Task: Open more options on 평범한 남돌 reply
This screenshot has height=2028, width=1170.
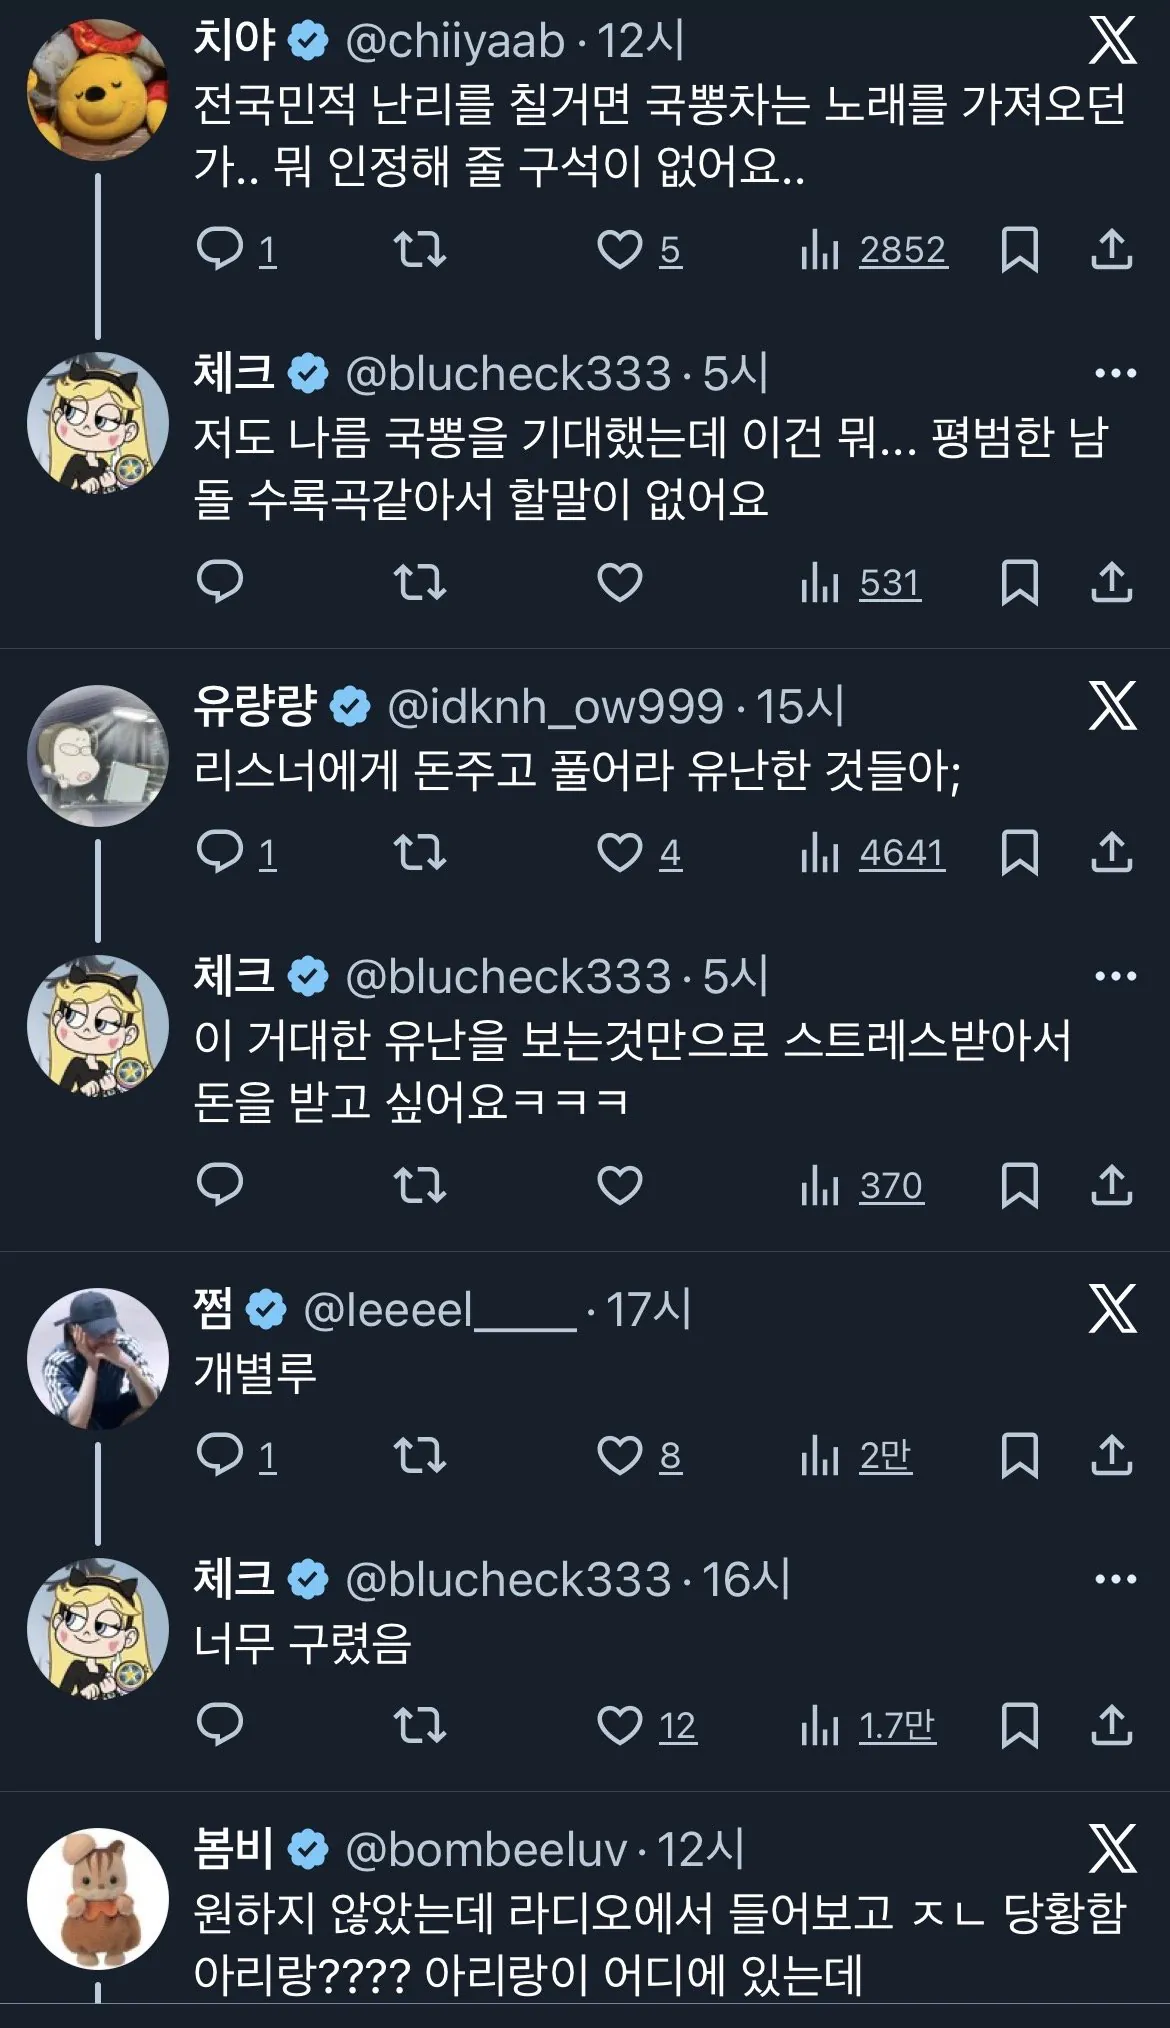Action: pyautogui.click(x=1115, y=374)
